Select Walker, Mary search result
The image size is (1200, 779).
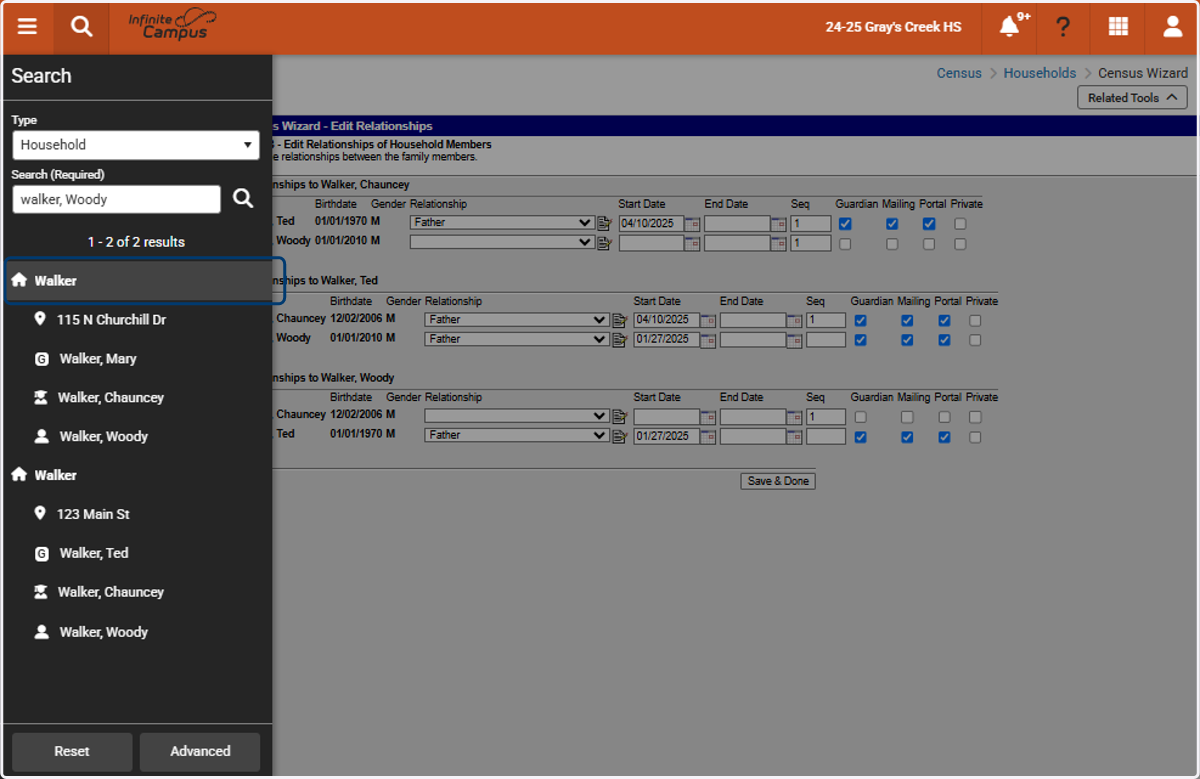coord(98,358)
